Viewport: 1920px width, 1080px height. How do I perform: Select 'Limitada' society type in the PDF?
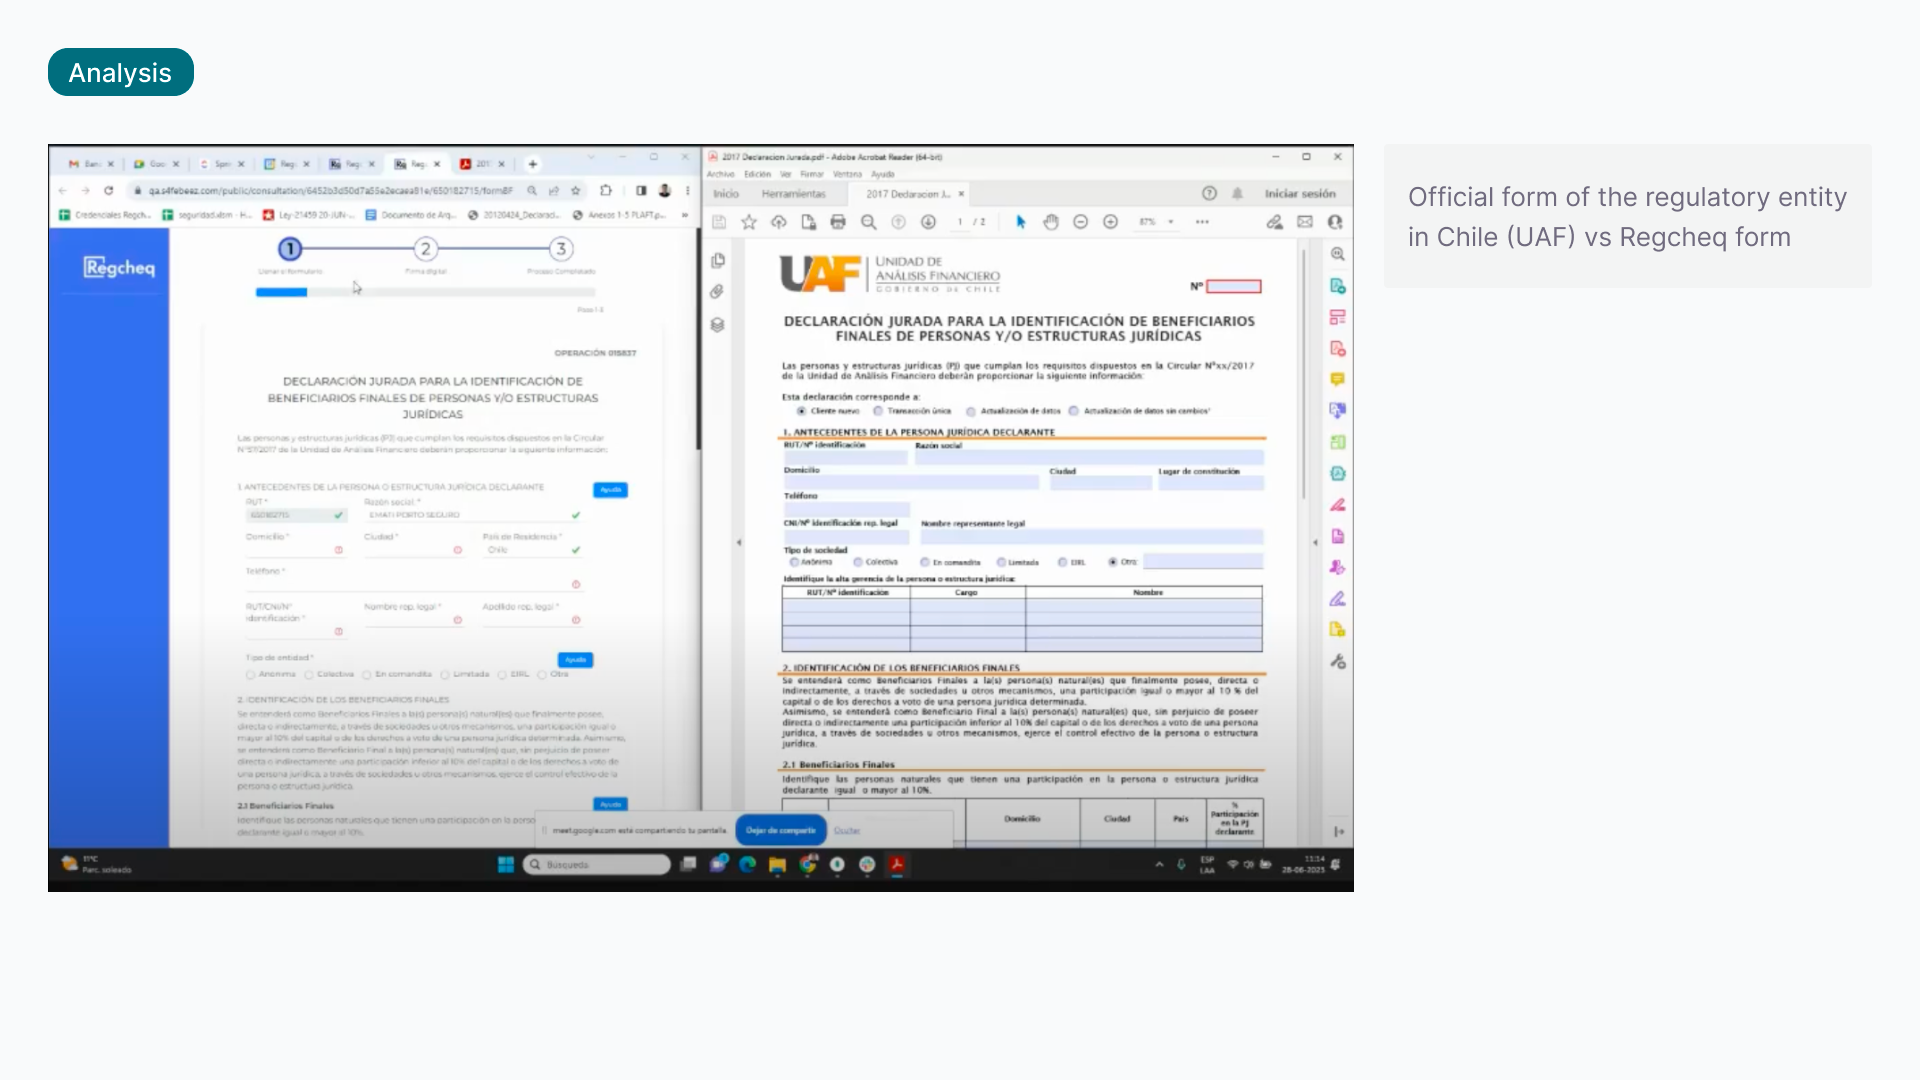(x=1001, y=562)
